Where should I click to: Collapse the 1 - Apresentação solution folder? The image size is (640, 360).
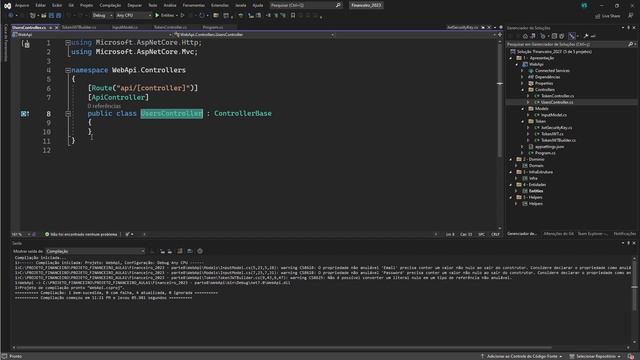[511, 58]
